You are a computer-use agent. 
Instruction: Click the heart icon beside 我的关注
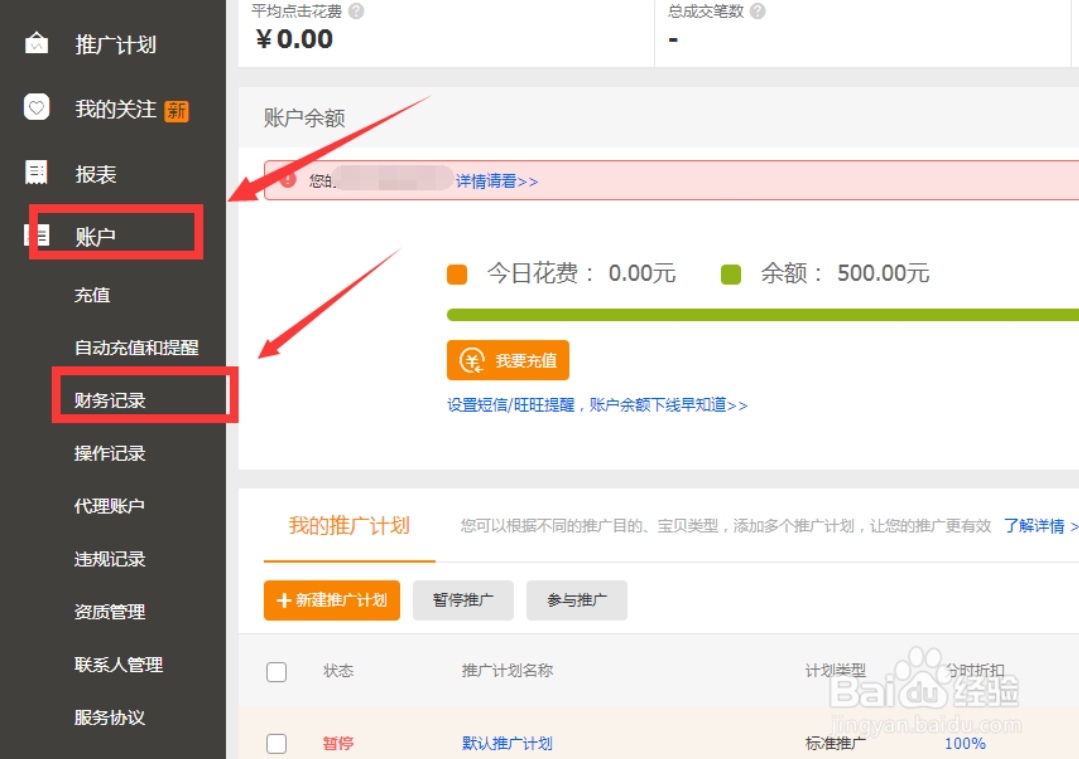click(36, 109)
